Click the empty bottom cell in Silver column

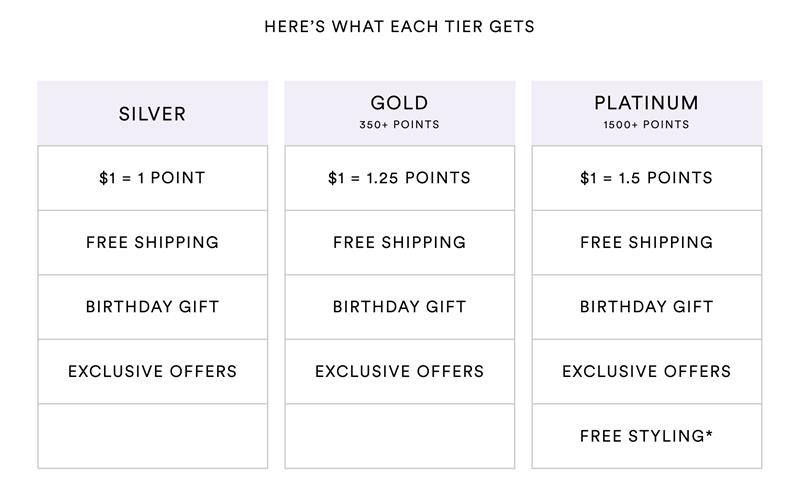click(152, 436)
